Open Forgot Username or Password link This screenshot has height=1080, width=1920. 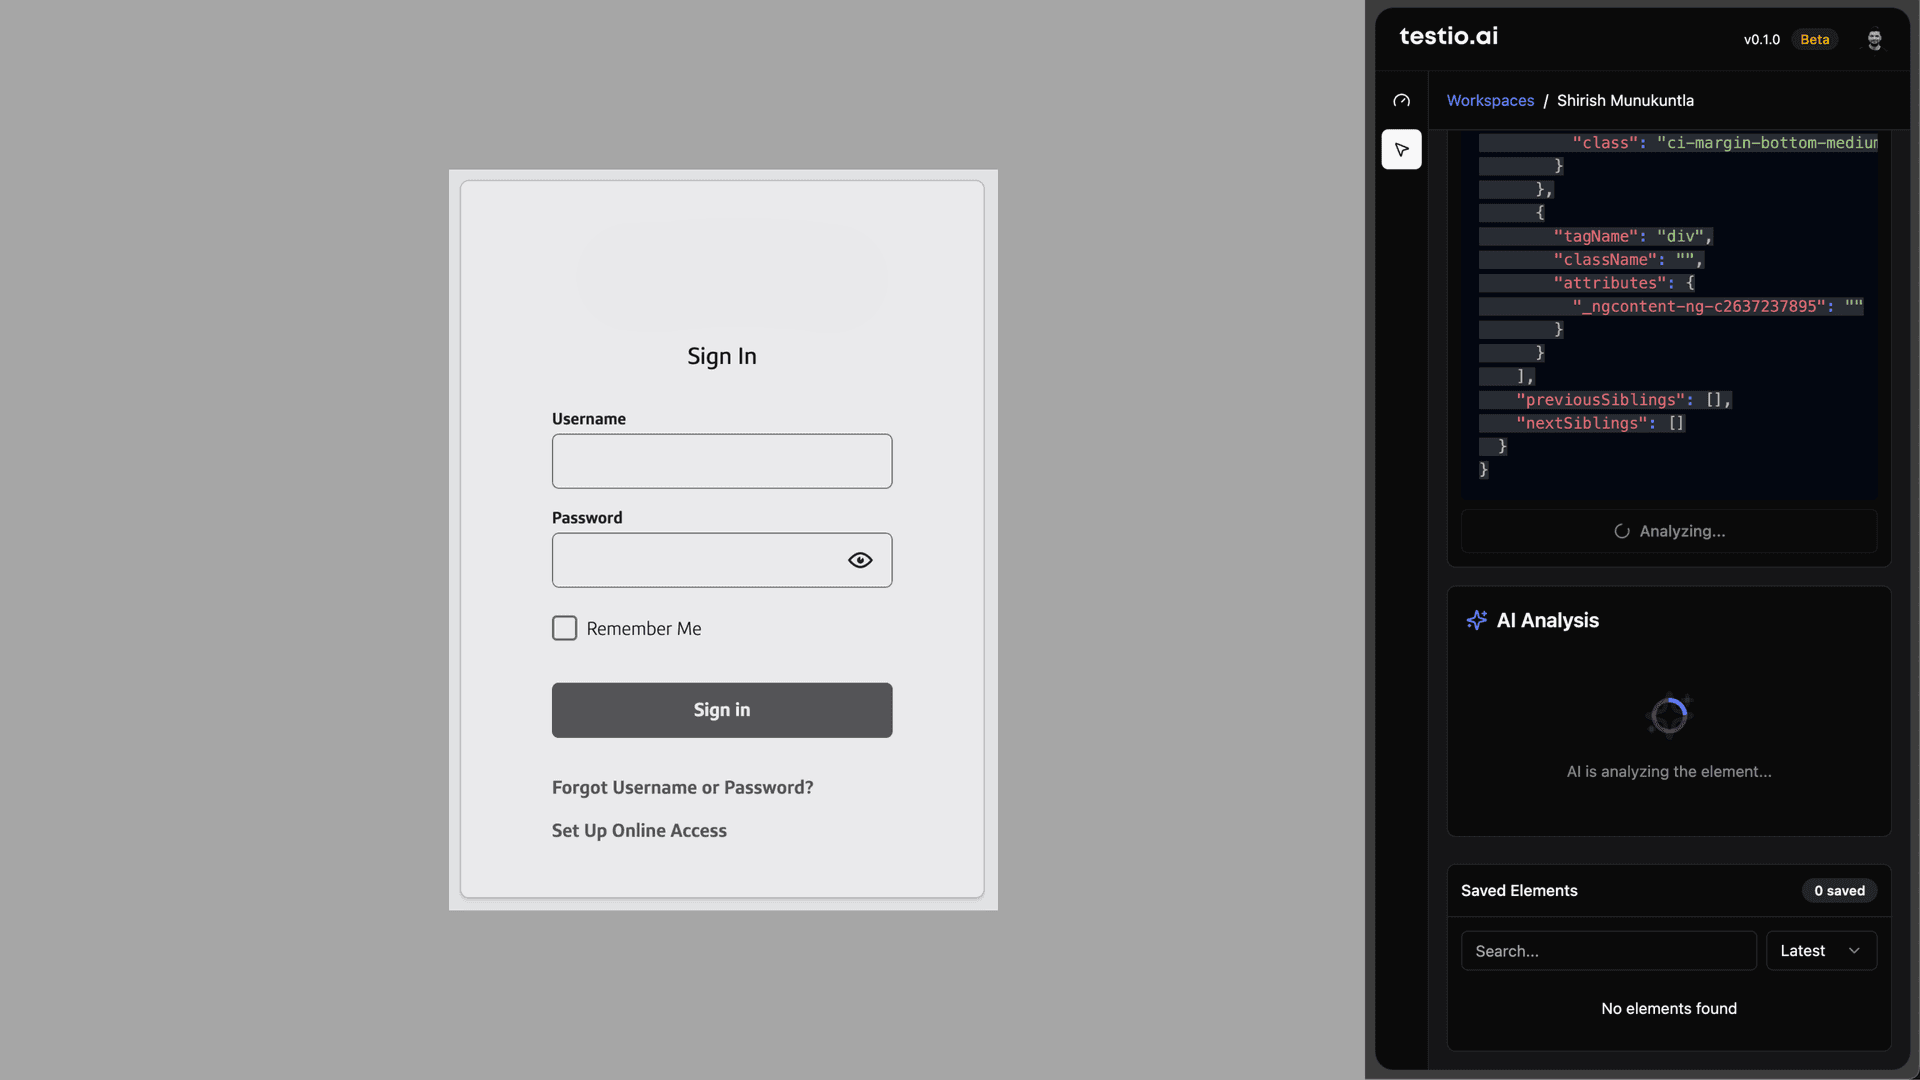(x=682, y=788)
